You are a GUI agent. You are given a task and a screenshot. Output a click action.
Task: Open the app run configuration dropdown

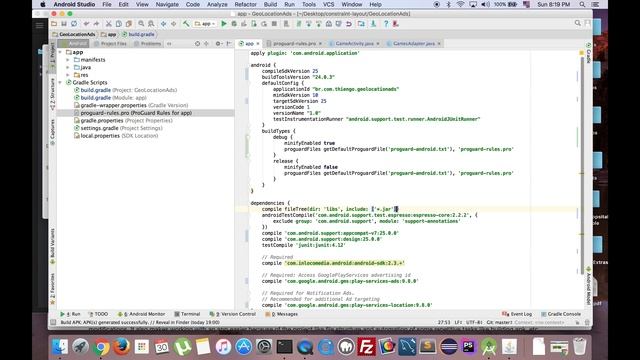205,24
